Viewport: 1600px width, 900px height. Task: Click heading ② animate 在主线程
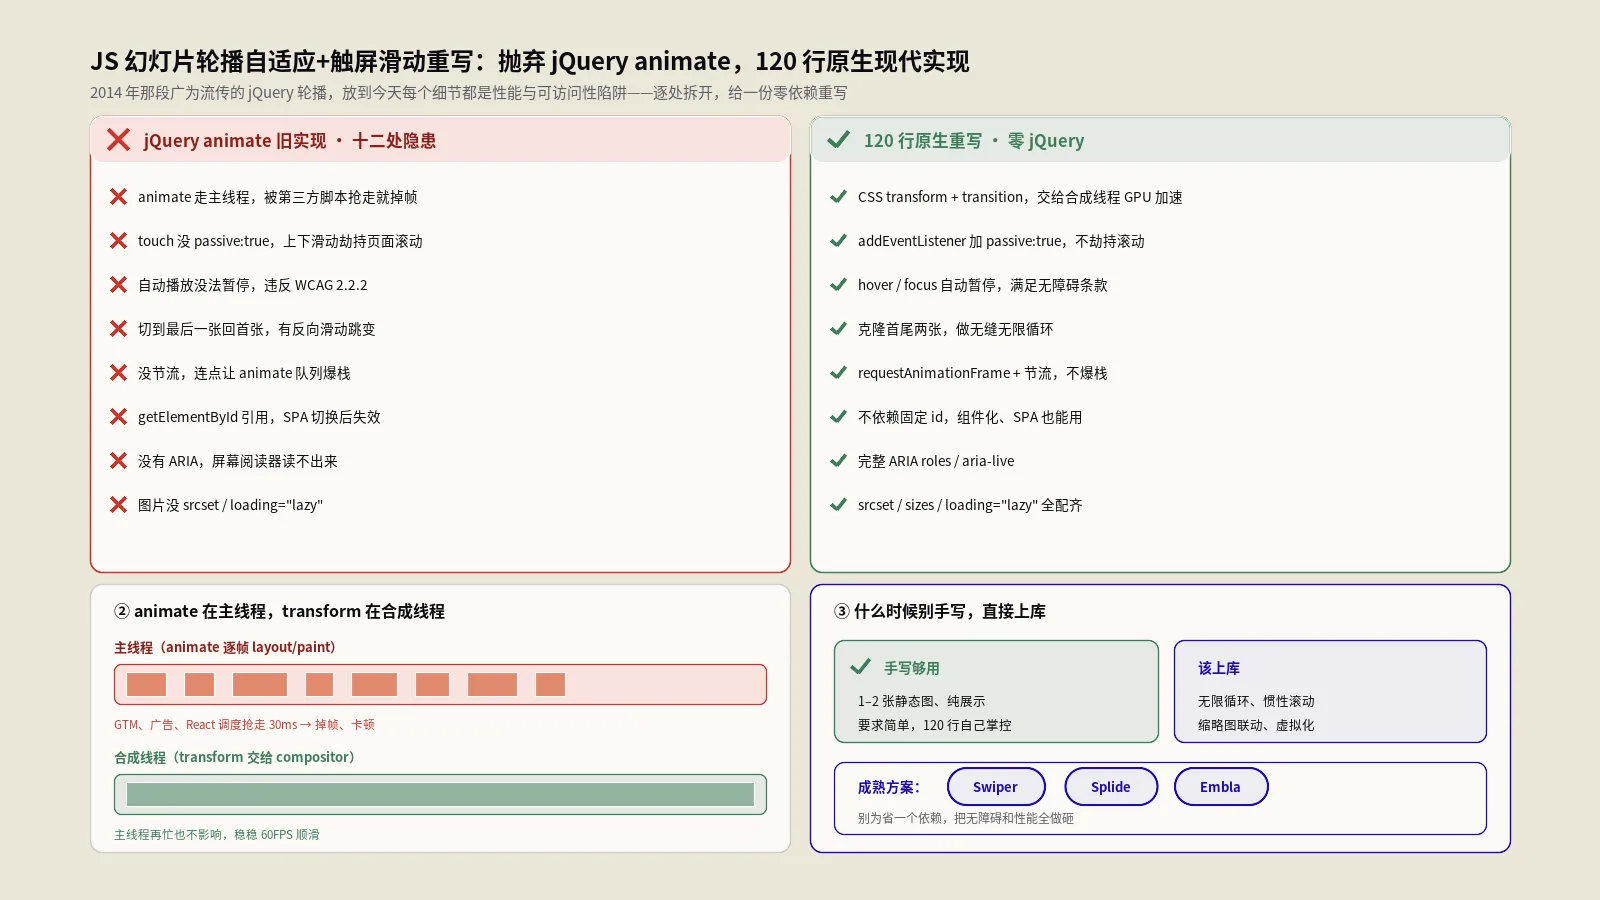279,611
